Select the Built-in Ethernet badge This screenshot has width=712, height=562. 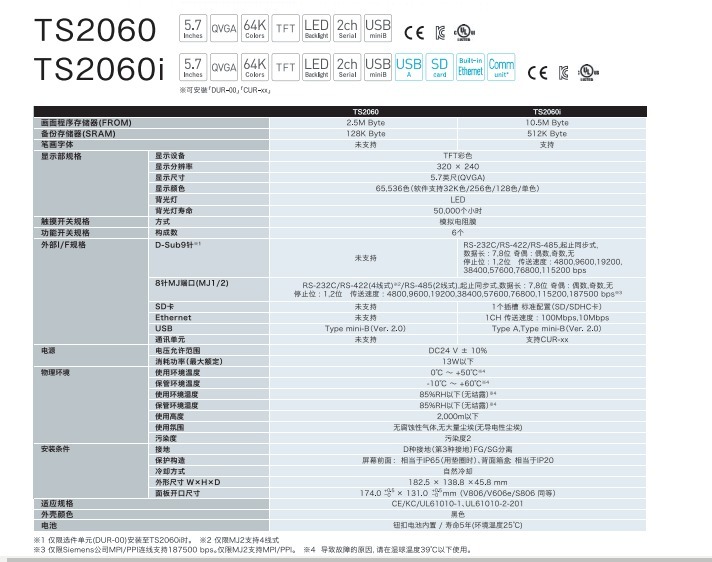[x=470, y=67]
